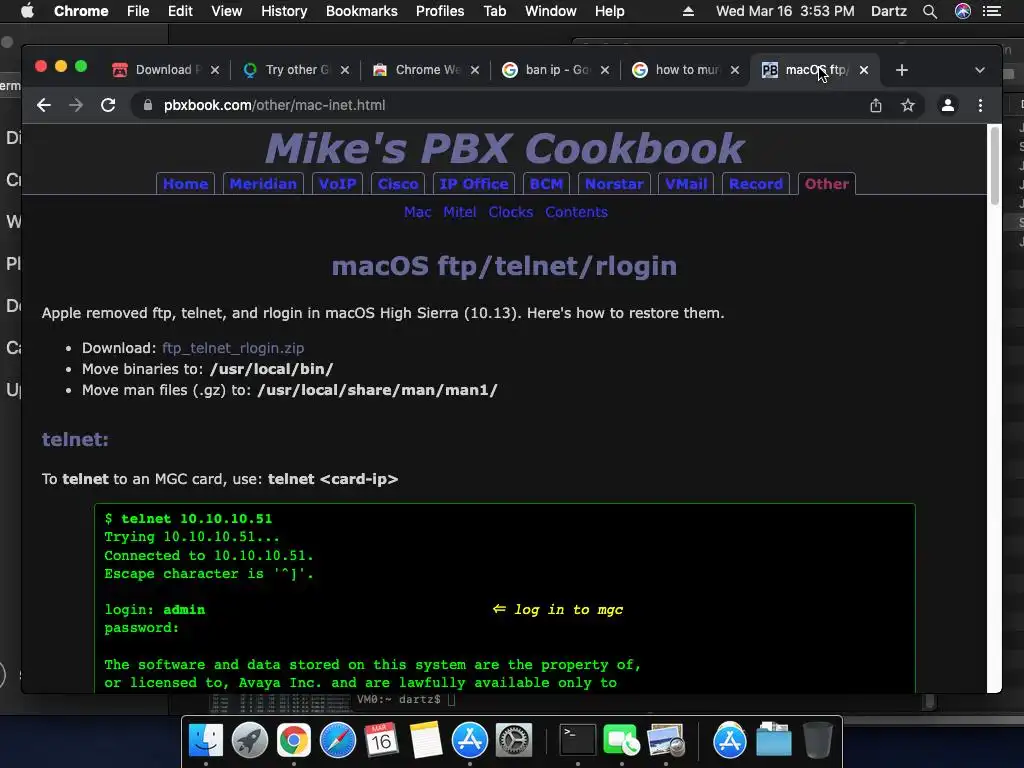Open the Bookmarks menu

coord(362,11)
